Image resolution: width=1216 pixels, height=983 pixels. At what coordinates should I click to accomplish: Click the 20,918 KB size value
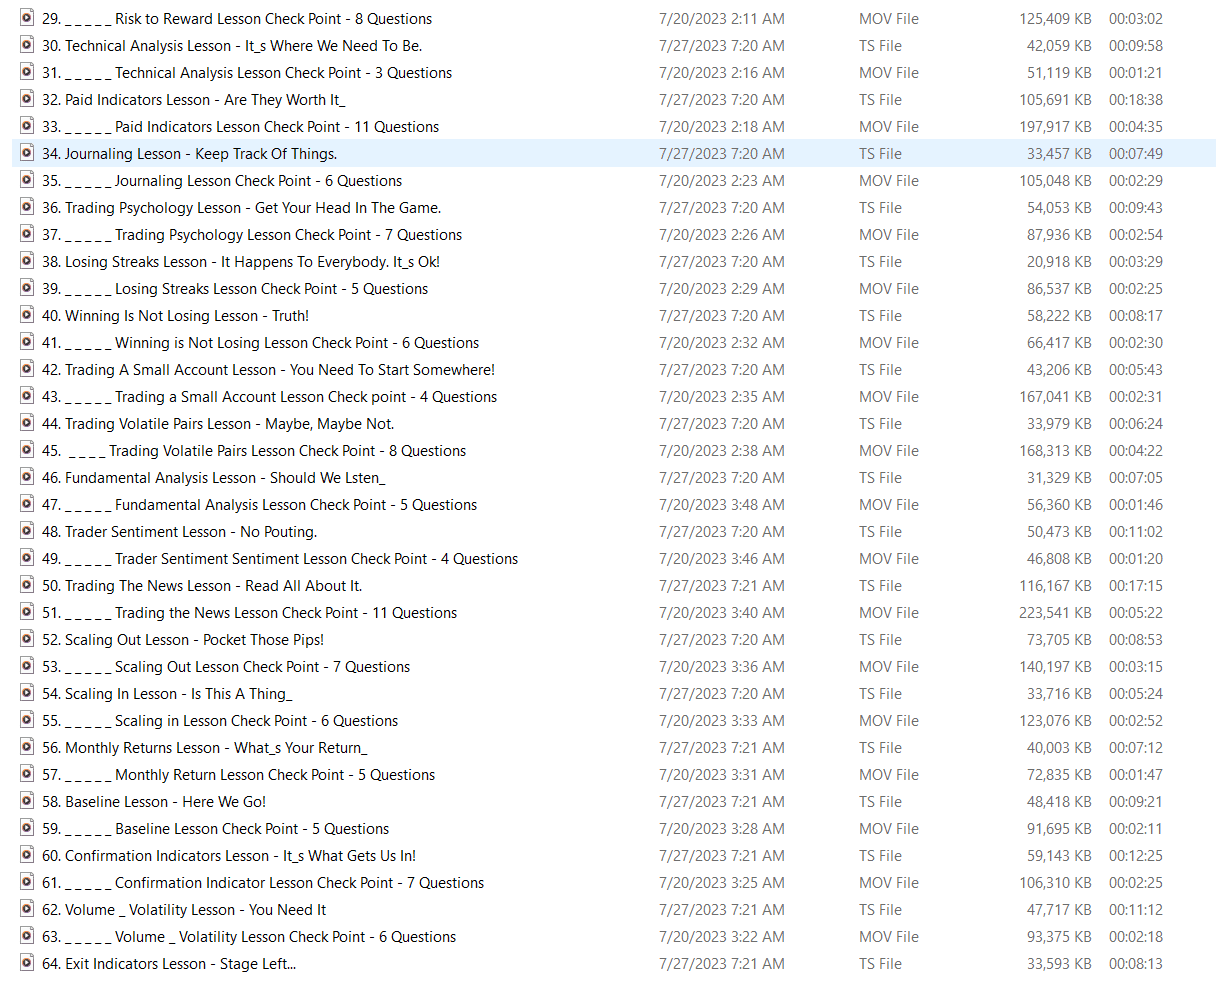(x=1059, y=262)
